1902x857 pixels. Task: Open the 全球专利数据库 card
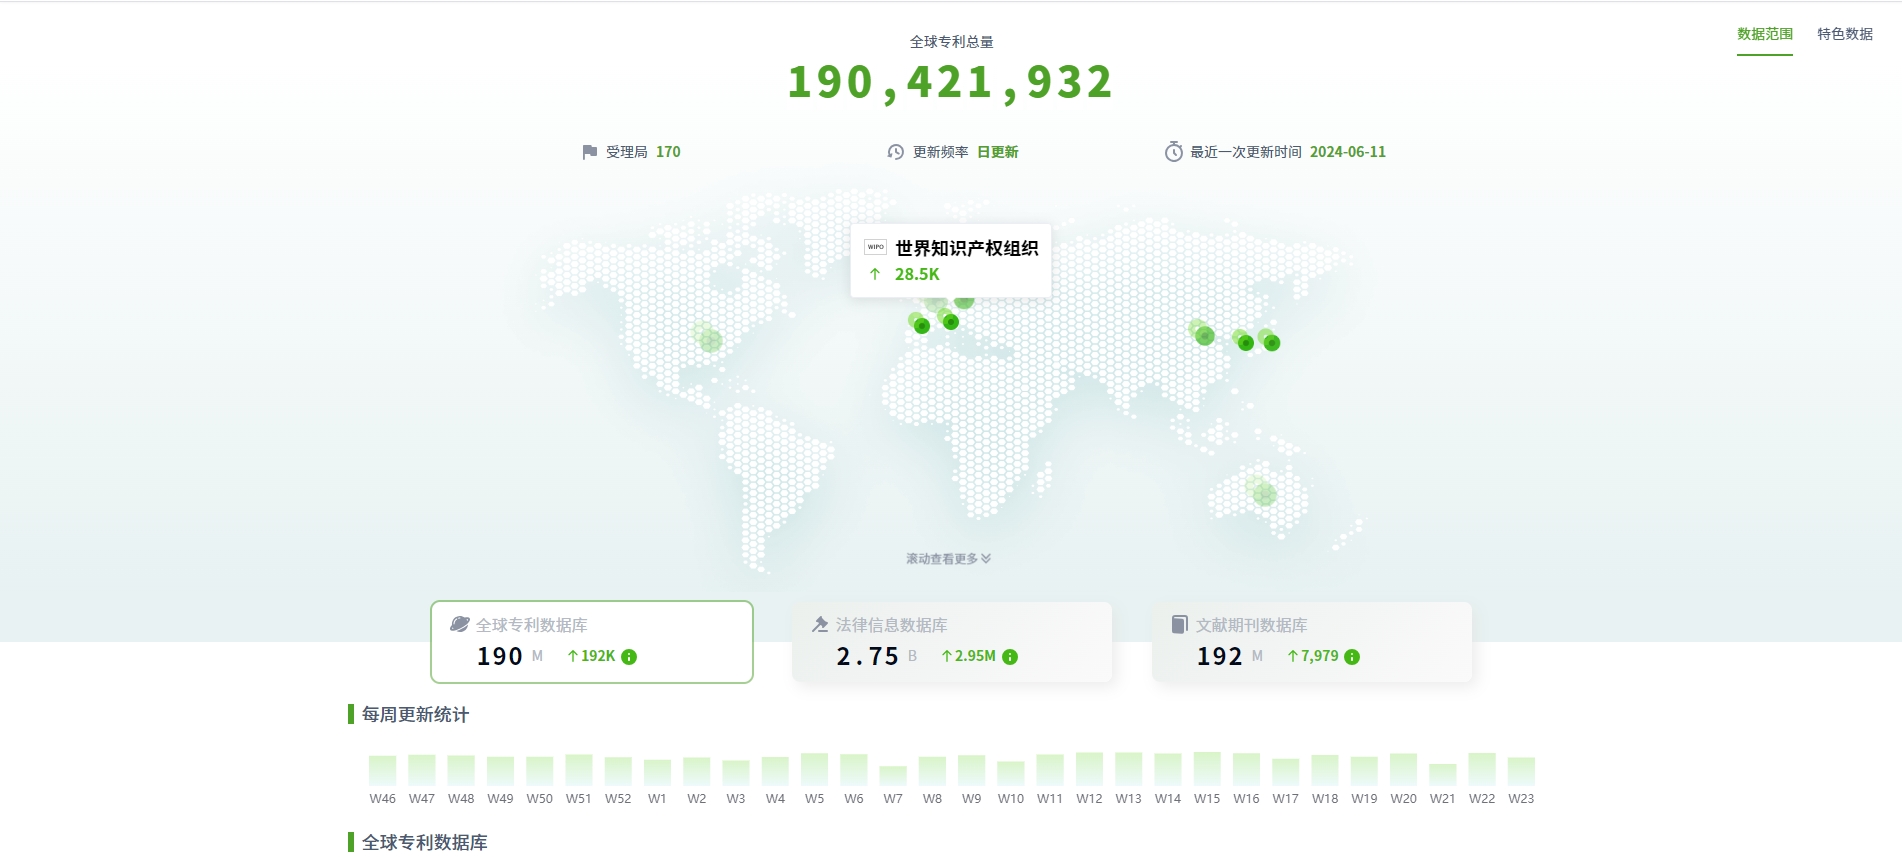click(x=592, y=642)
